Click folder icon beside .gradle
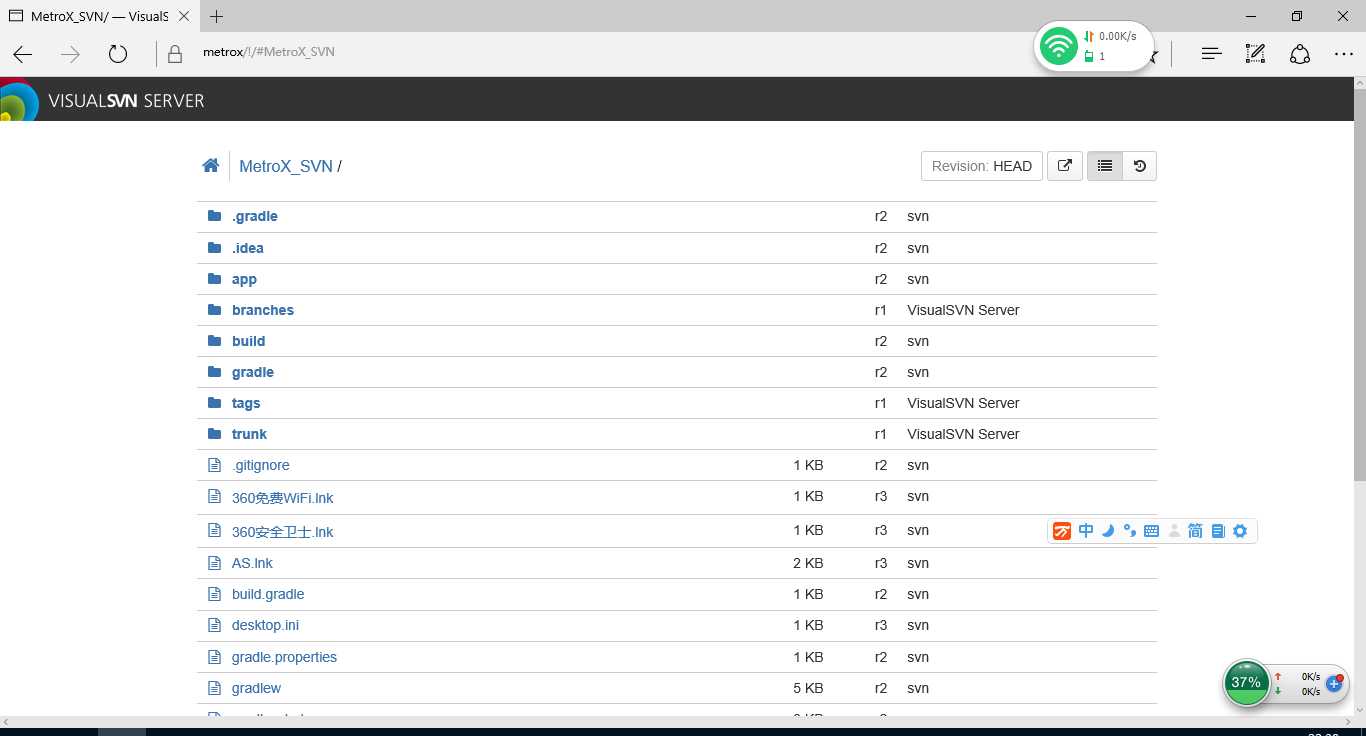Viewport: 1366px width, 736px height. point(214,216)
